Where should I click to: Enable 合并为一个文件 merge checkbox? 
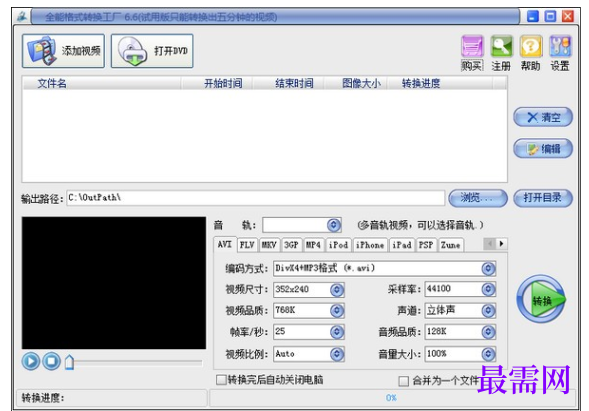(403, 381)
